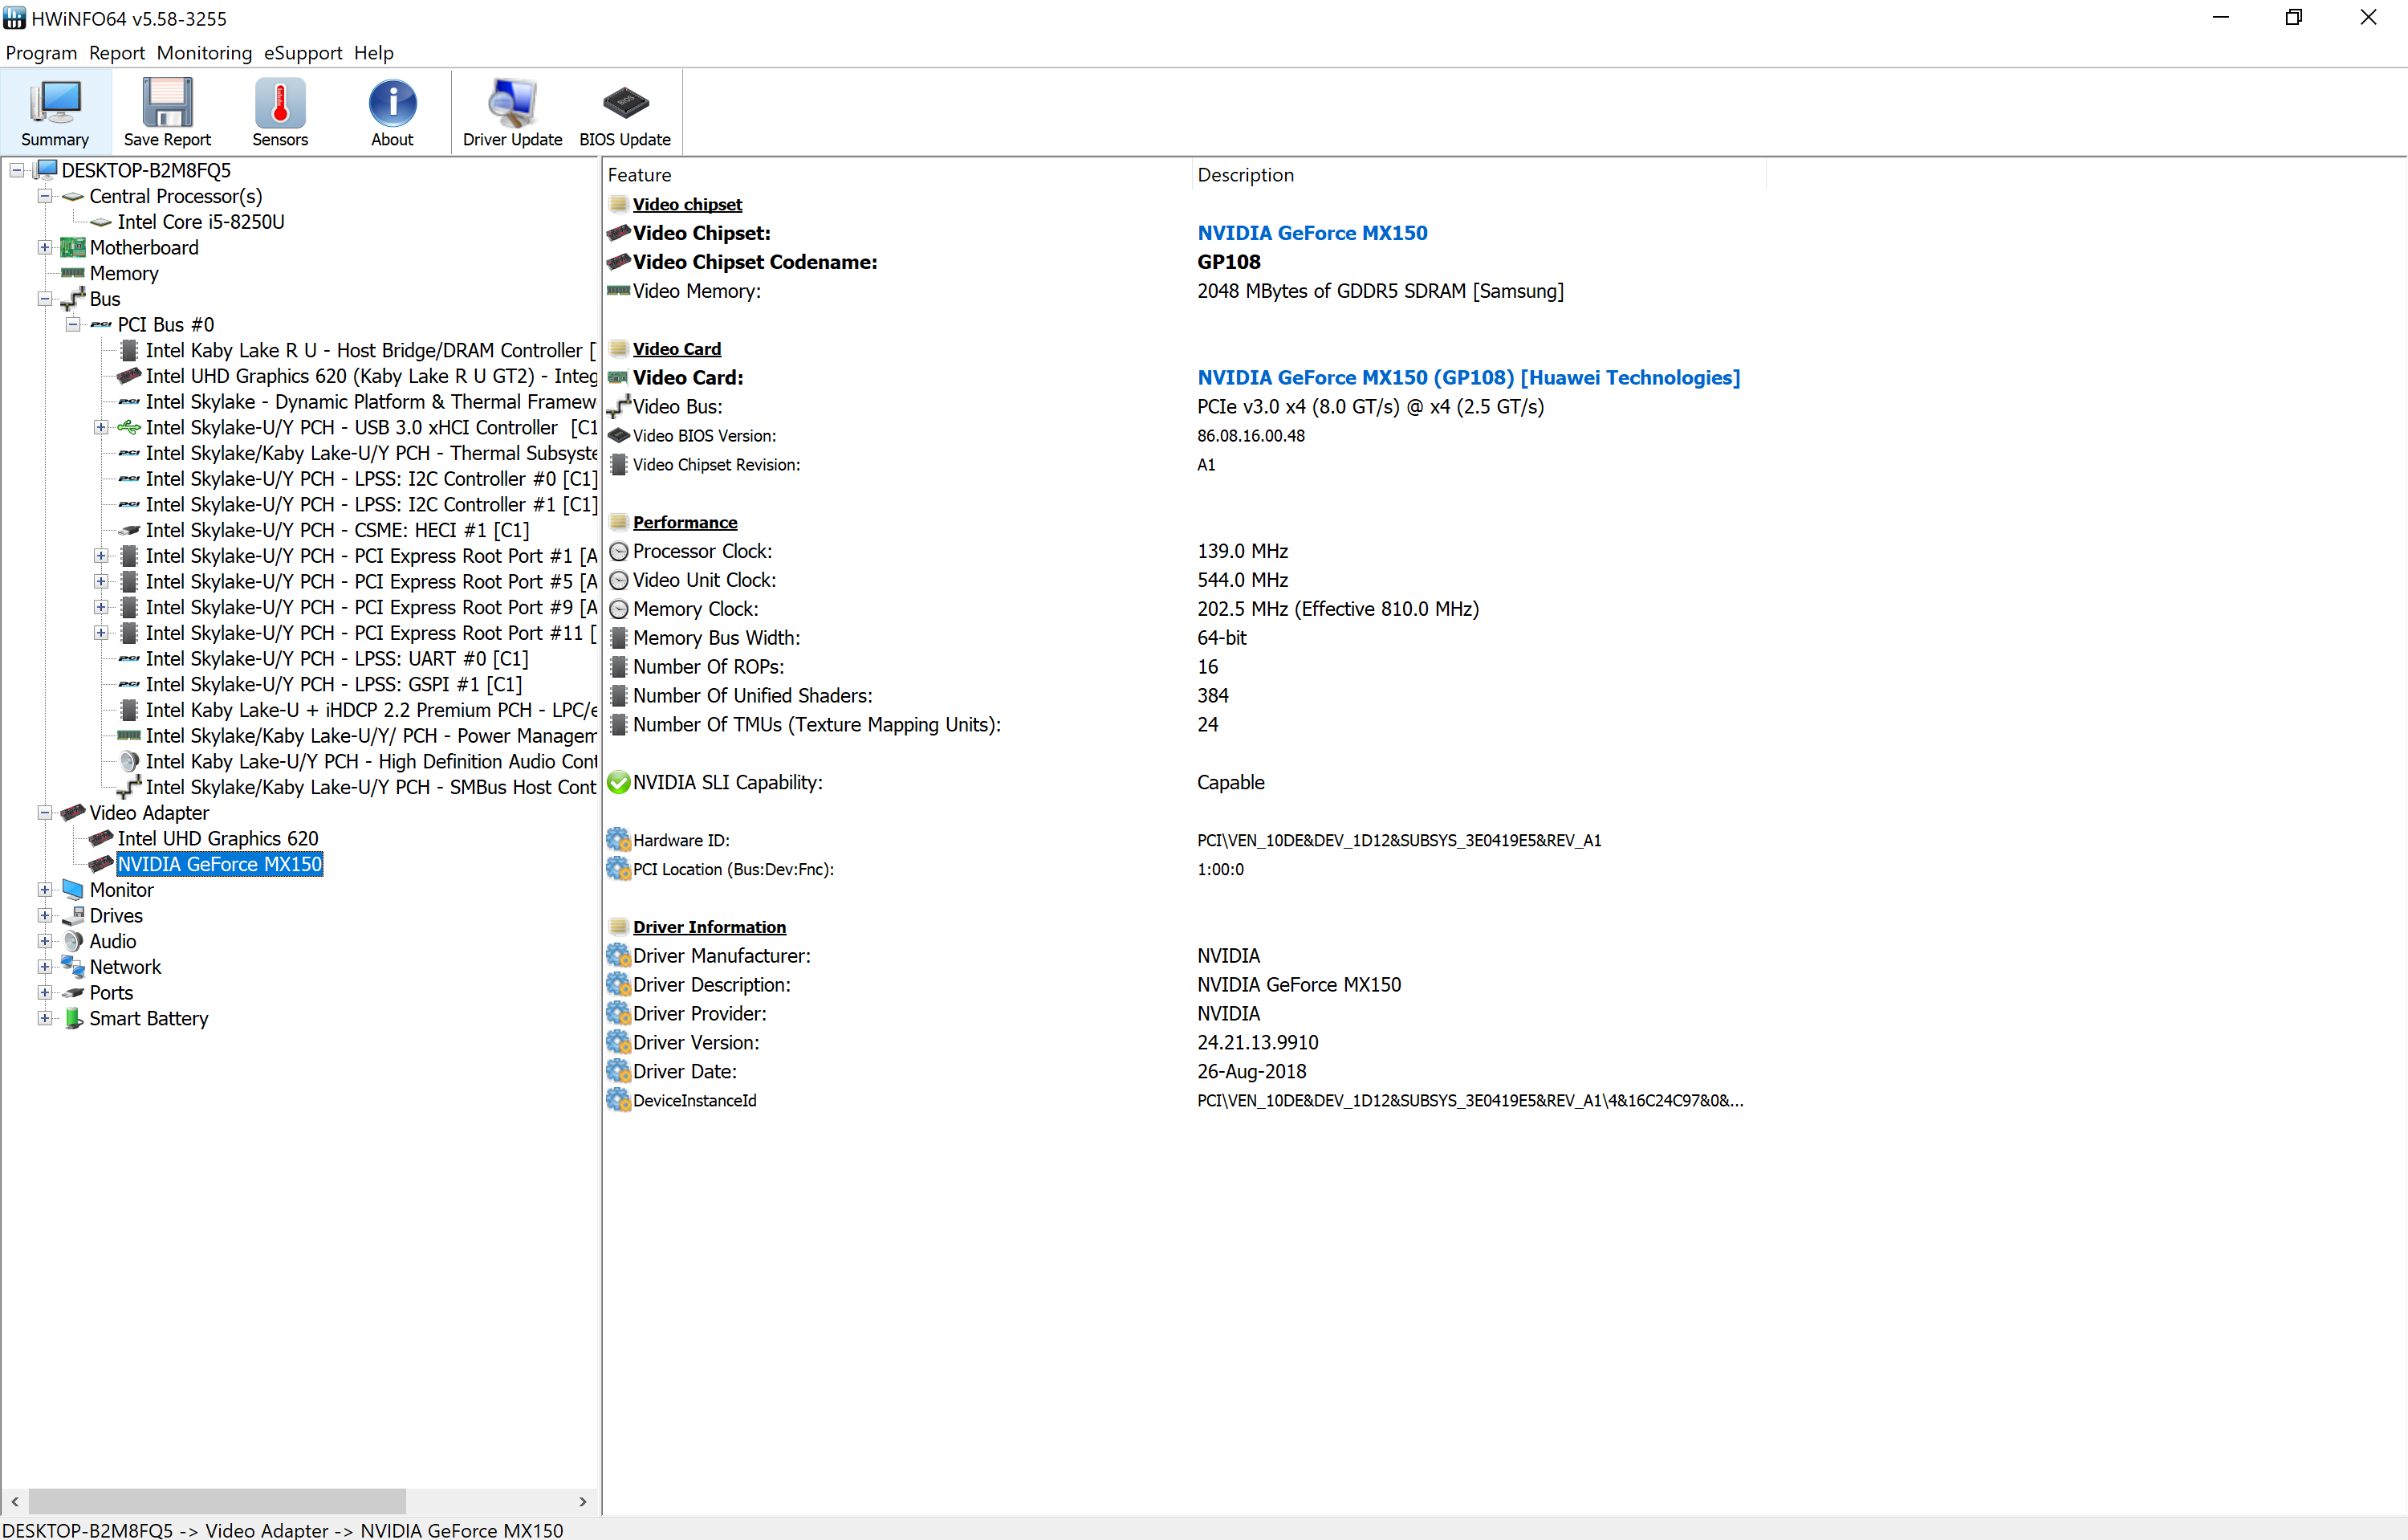
Task: Click the Audio speaker icon in the tree
Action: coord(73,941)
